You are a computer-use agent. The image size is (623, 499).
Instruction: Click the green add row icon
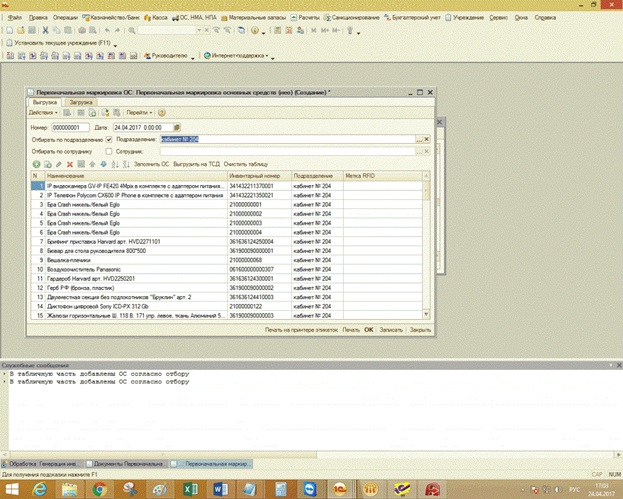pyautogui.click(x=36, y=164)
